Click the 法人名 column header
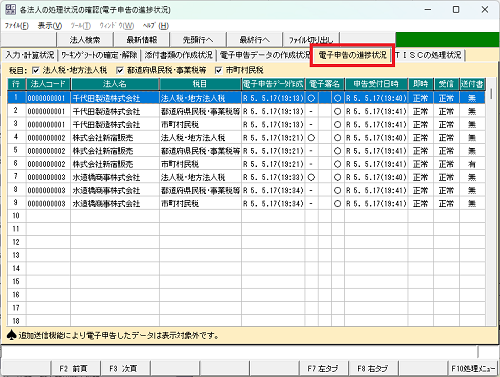Viewport: 500px width, 377px height. (115, 84)
